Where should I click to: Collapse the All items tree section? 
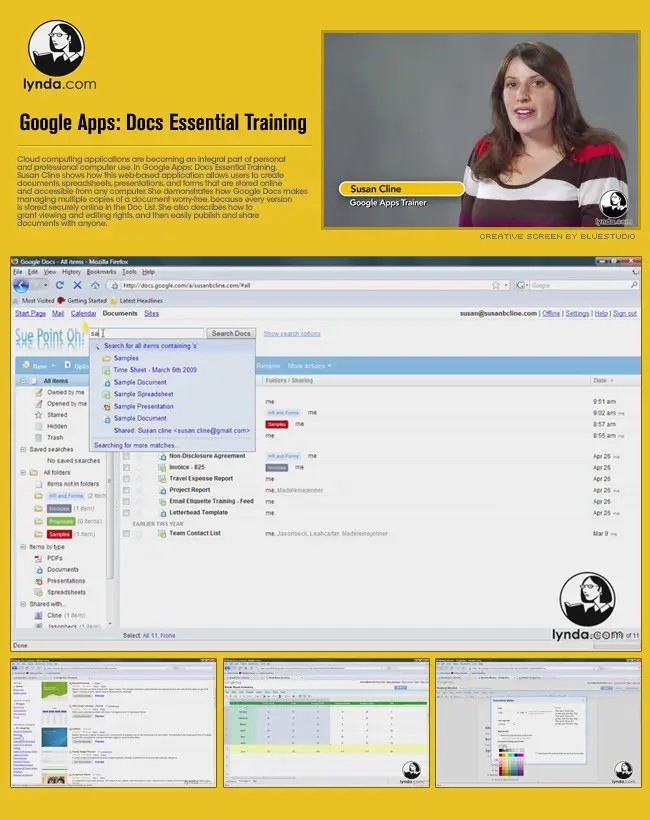[x=23, y=381]
